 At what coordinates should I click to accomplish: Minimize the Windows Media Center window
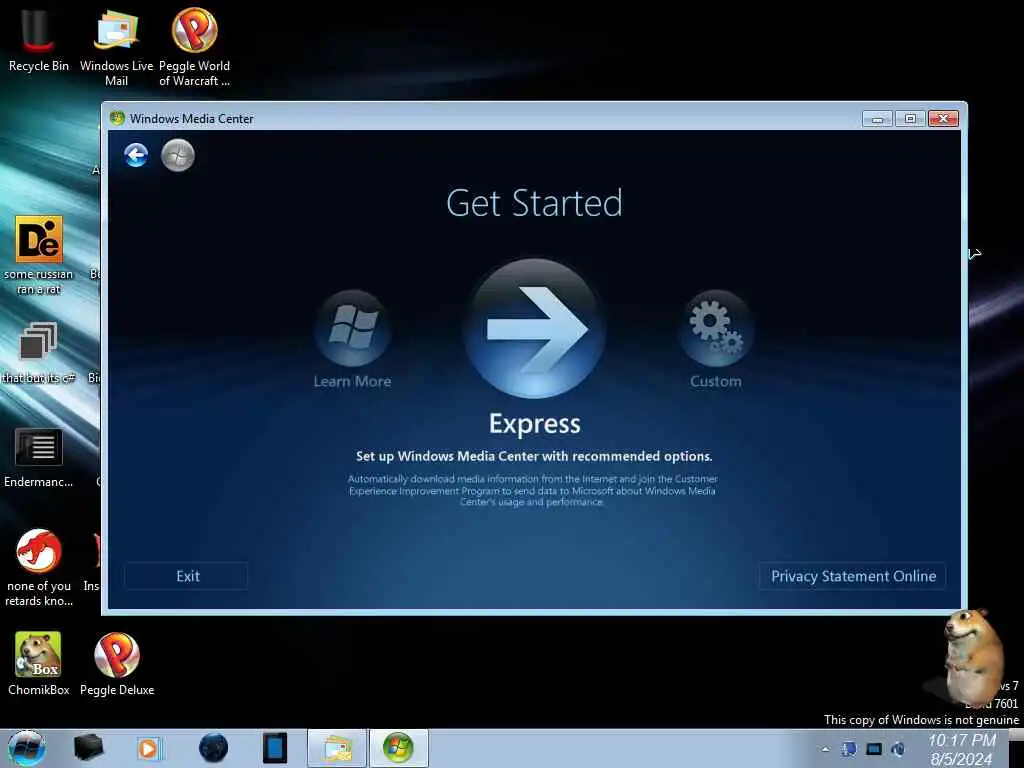pos(877,118)
